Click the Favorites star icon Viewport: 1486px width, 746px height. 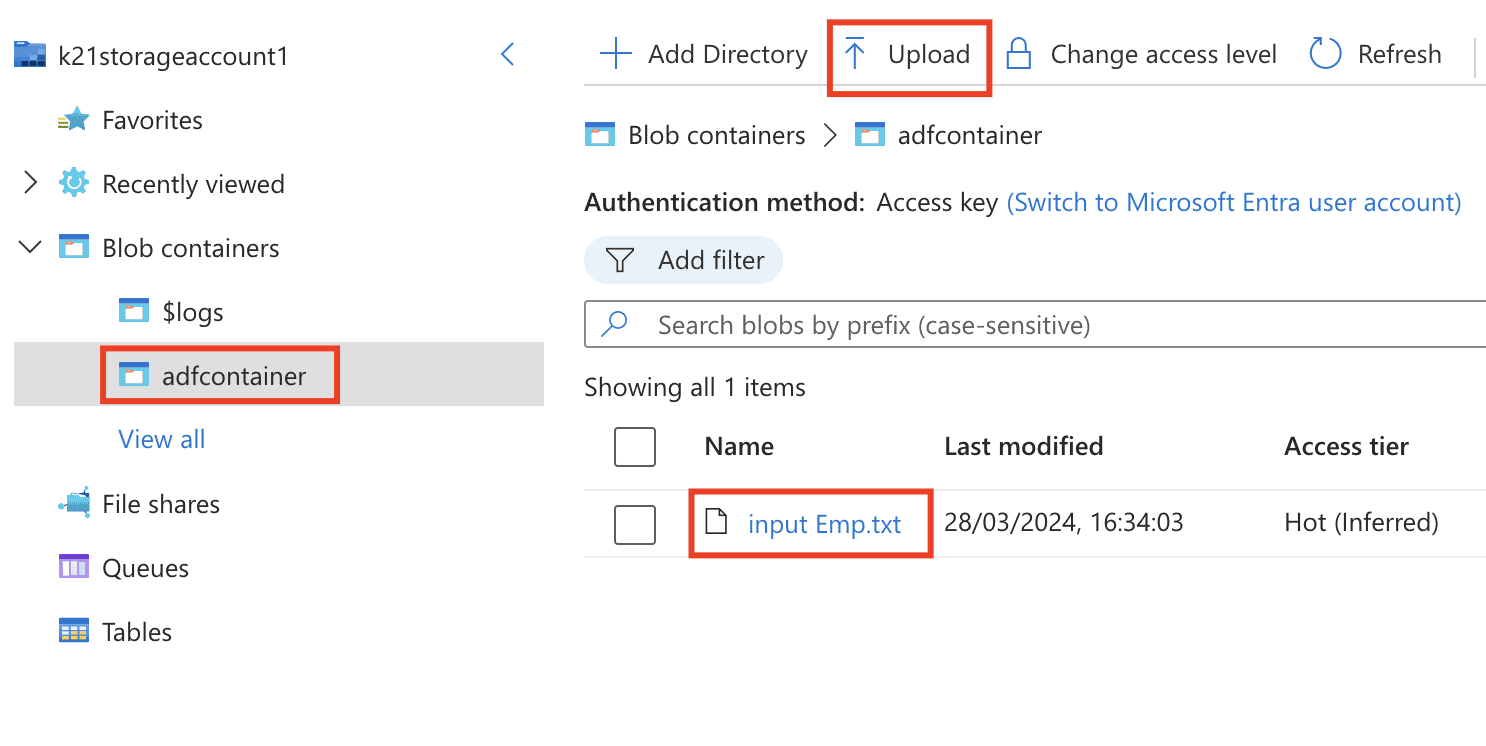point(74,121)
